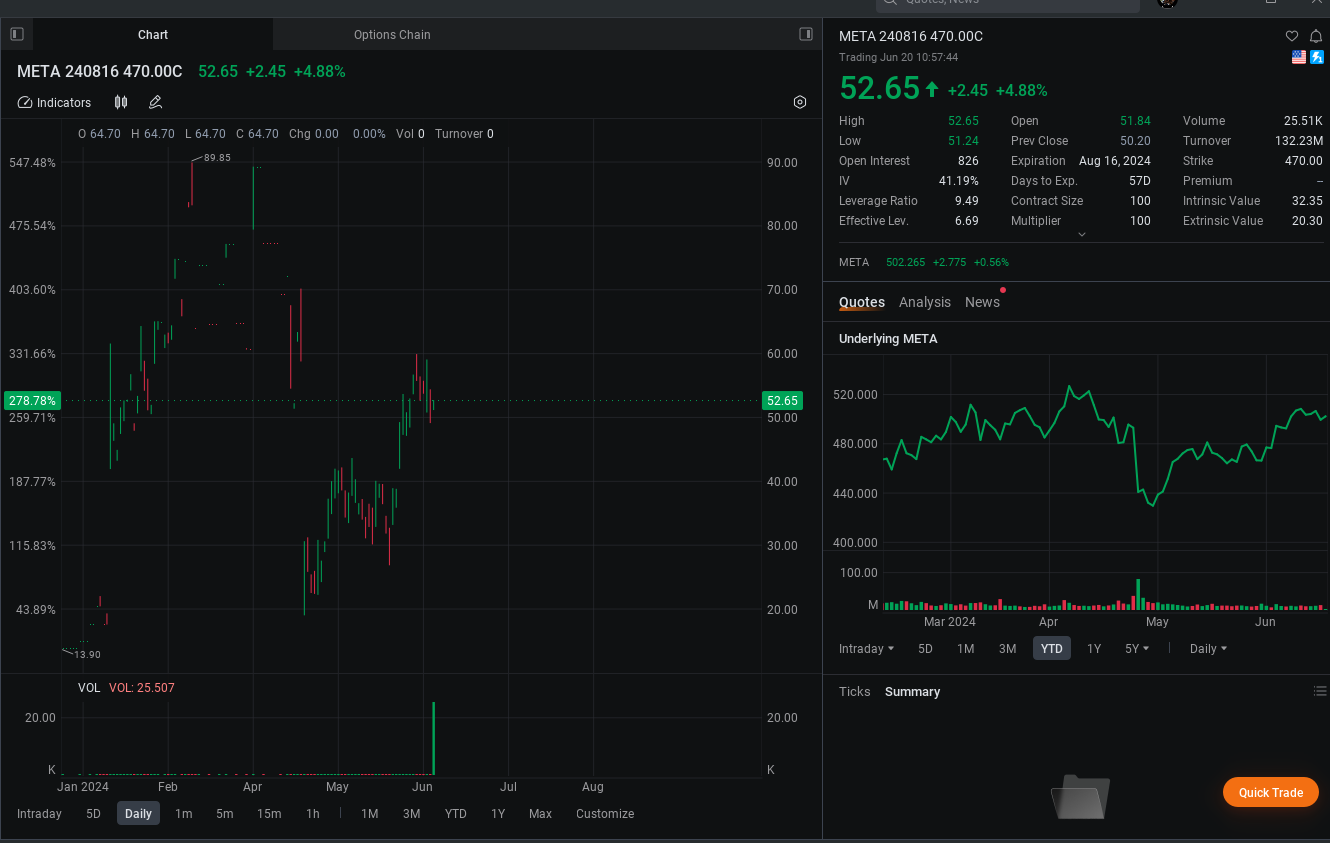1330x843 pixels.
Task: Open the Indicators menu
Action: click(x=55, y=102)
